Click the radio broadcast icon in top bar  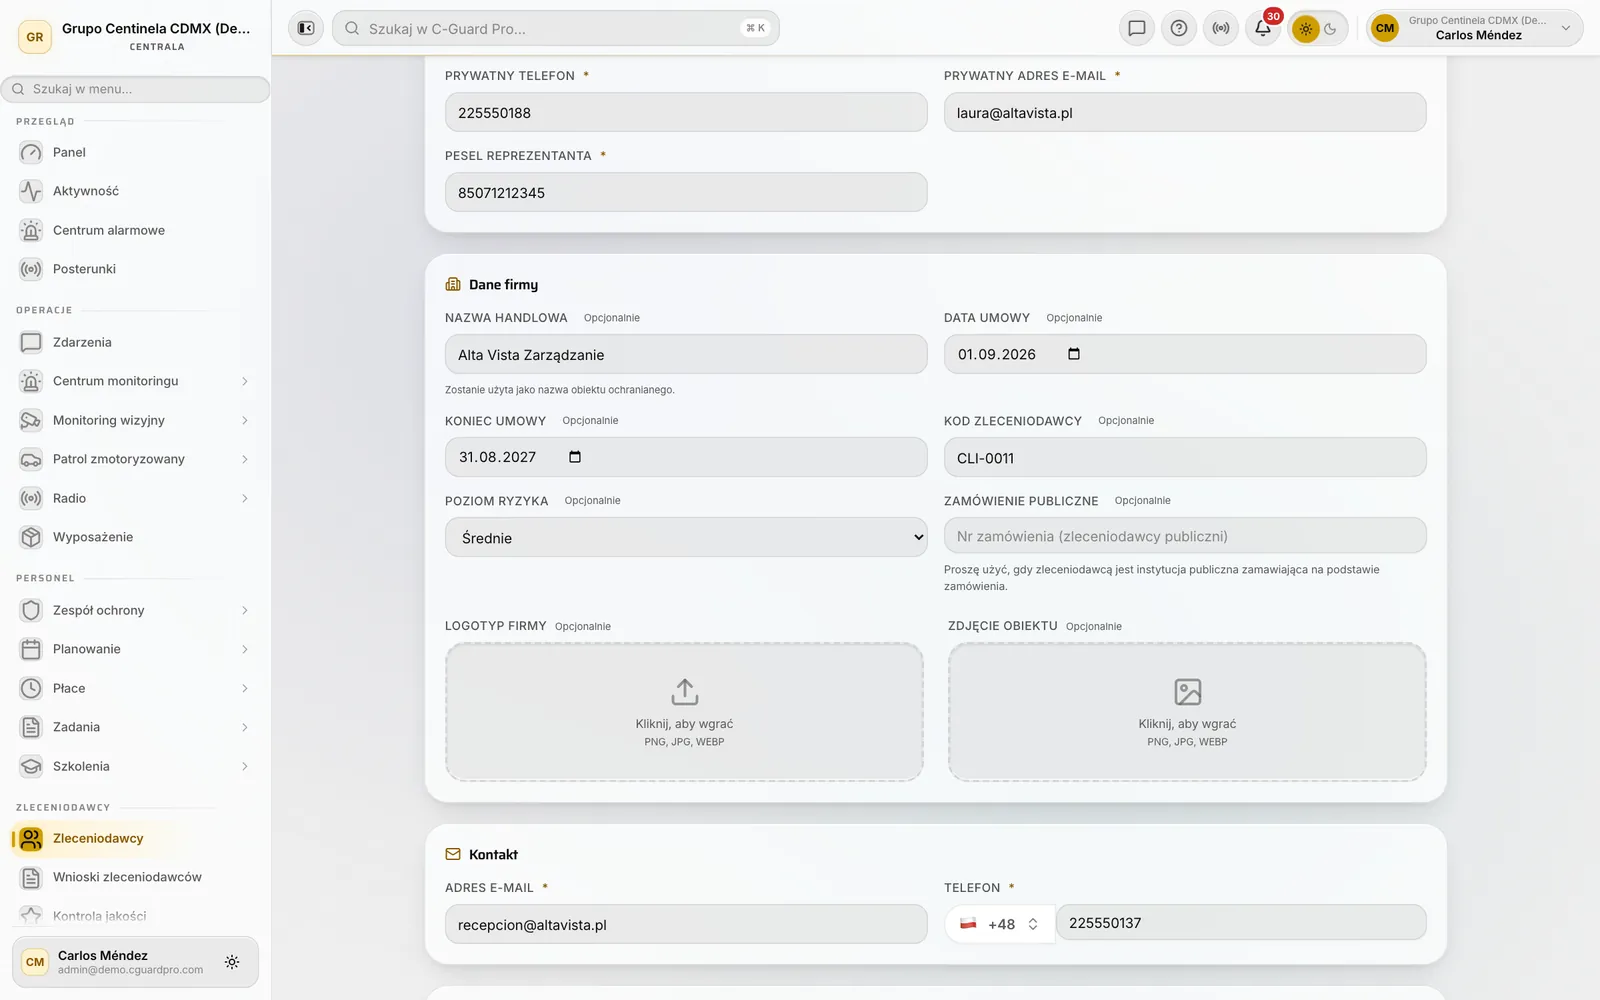coord(1221,28)
